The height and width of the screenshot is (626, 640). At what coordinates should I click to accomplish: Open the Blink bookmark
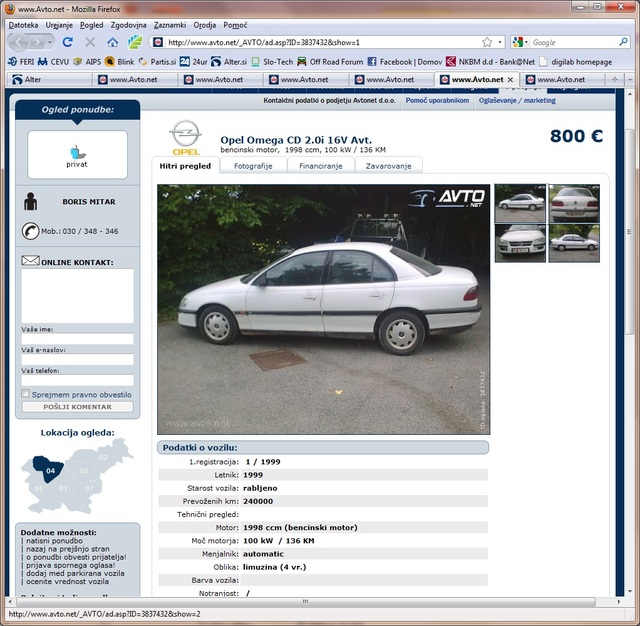119,62
